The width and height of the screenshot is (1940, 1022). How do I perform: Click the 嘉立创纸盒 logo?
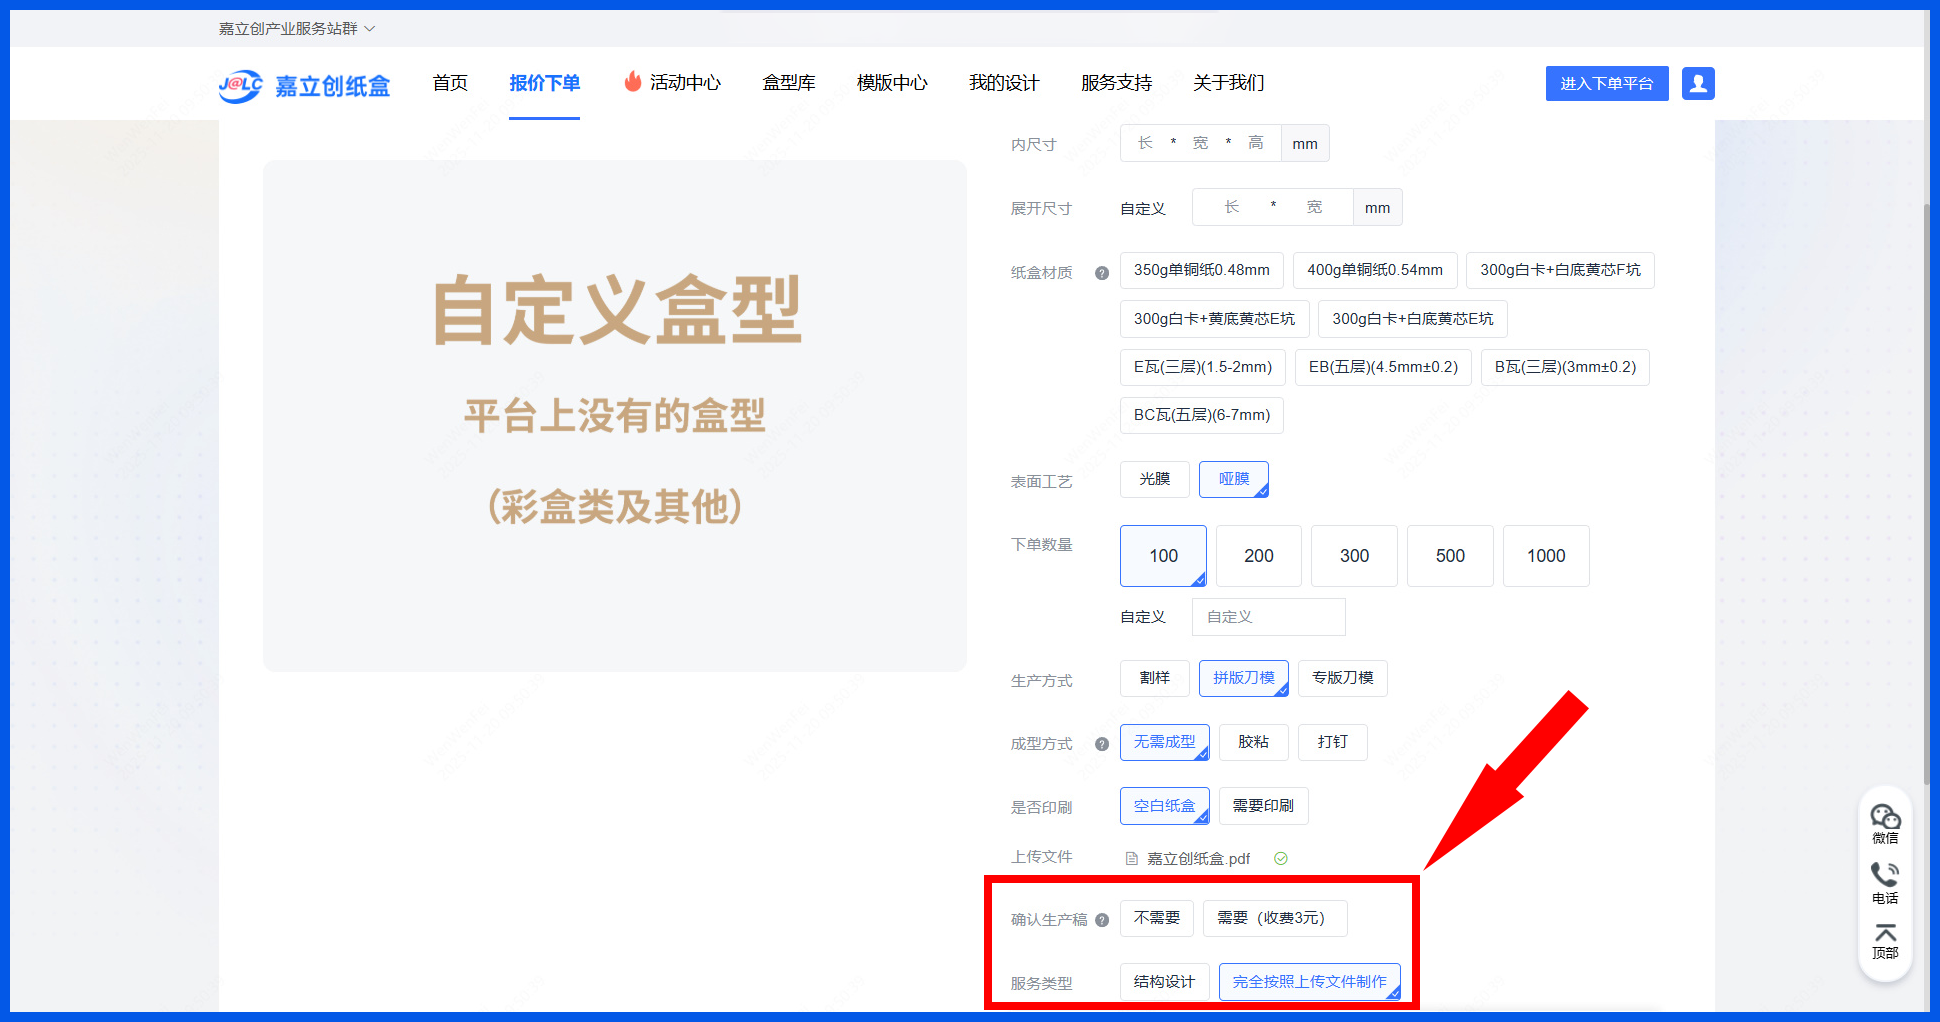point(304,86)
